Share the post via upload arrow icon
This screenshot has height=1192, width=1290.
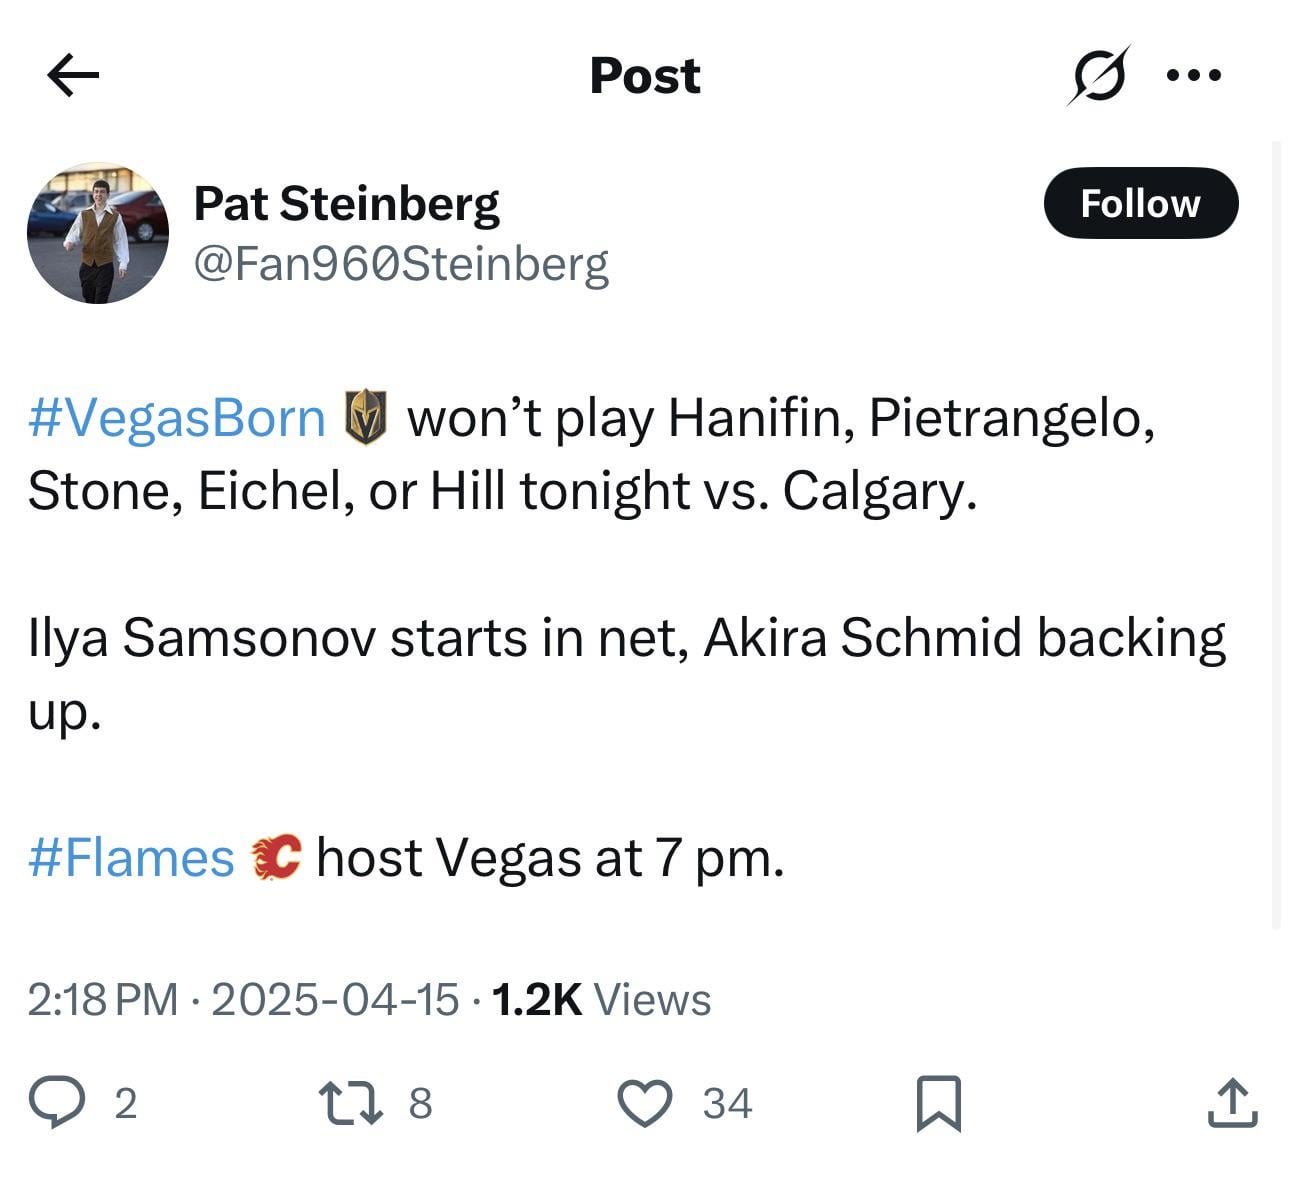(1231, 1102)
